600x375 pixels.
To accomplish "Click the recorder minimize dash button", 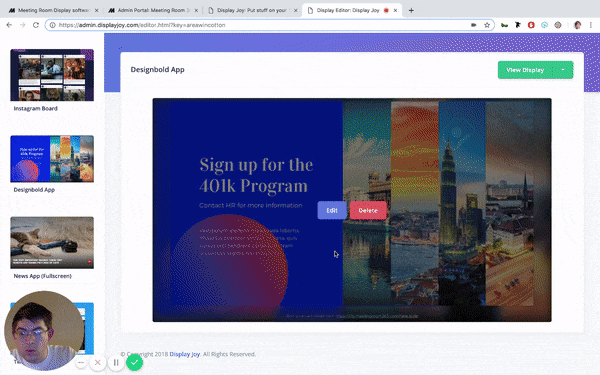I will click(x=81, y=362).
